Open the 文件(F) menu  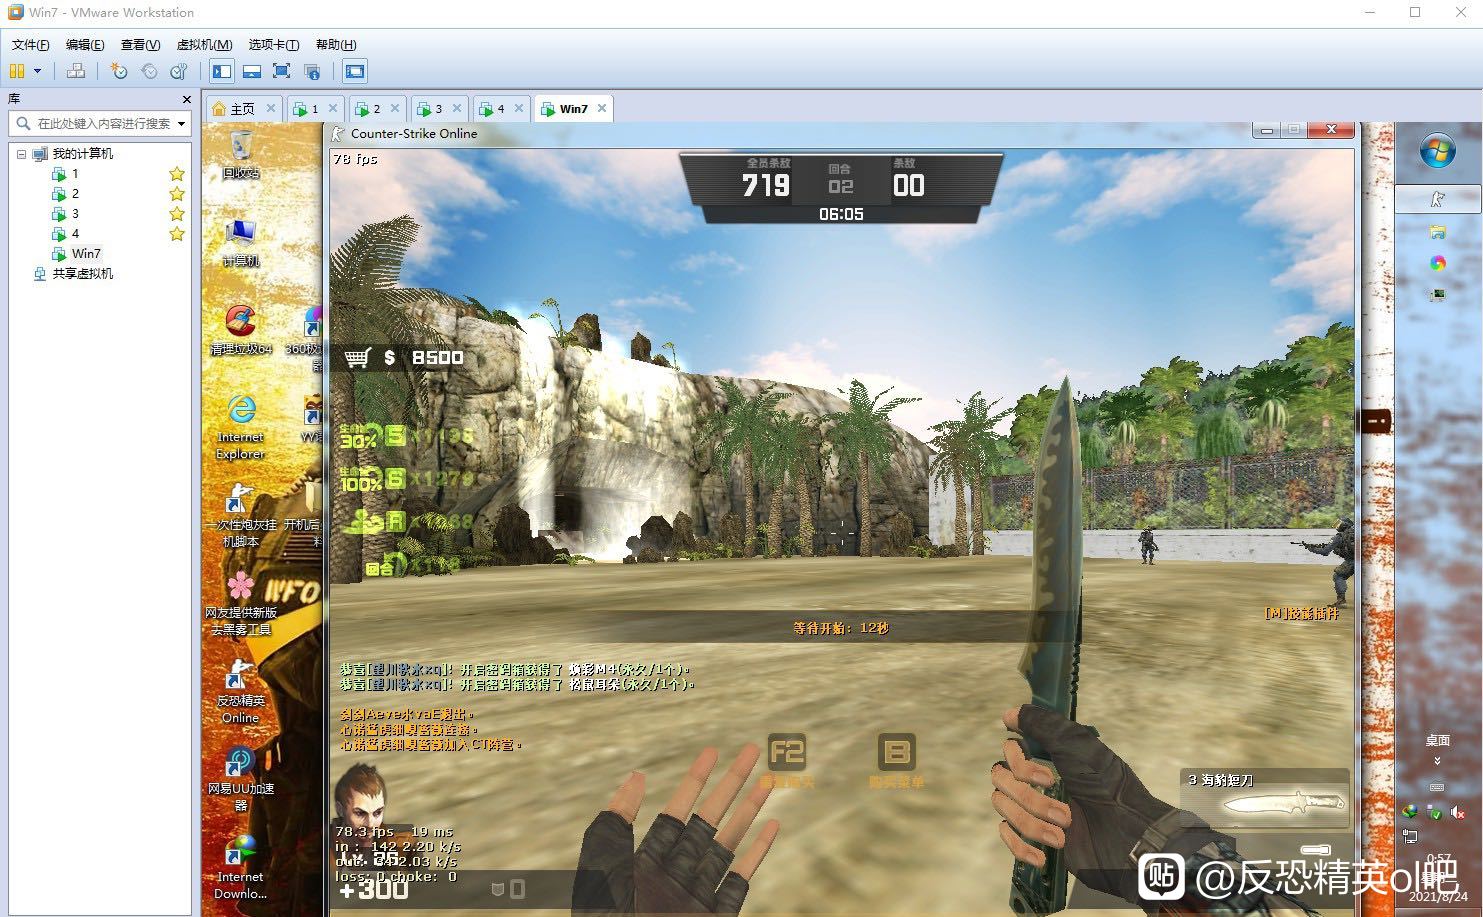(x=30, y=45)
